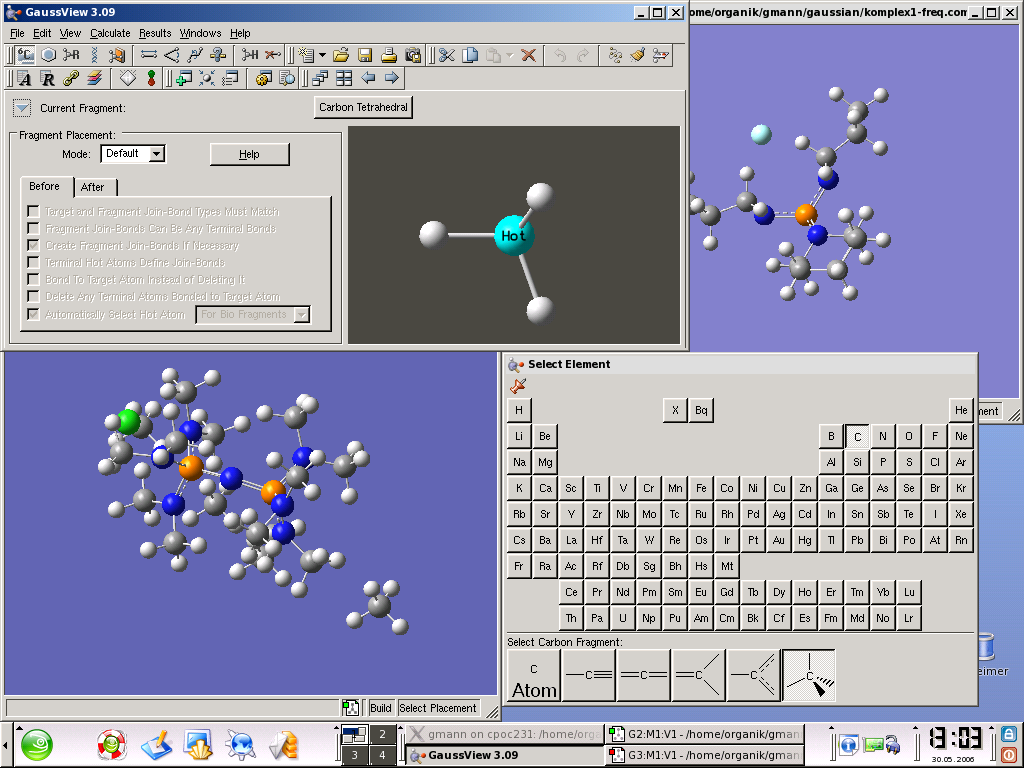Open the Edit menu

coord(42,33)
